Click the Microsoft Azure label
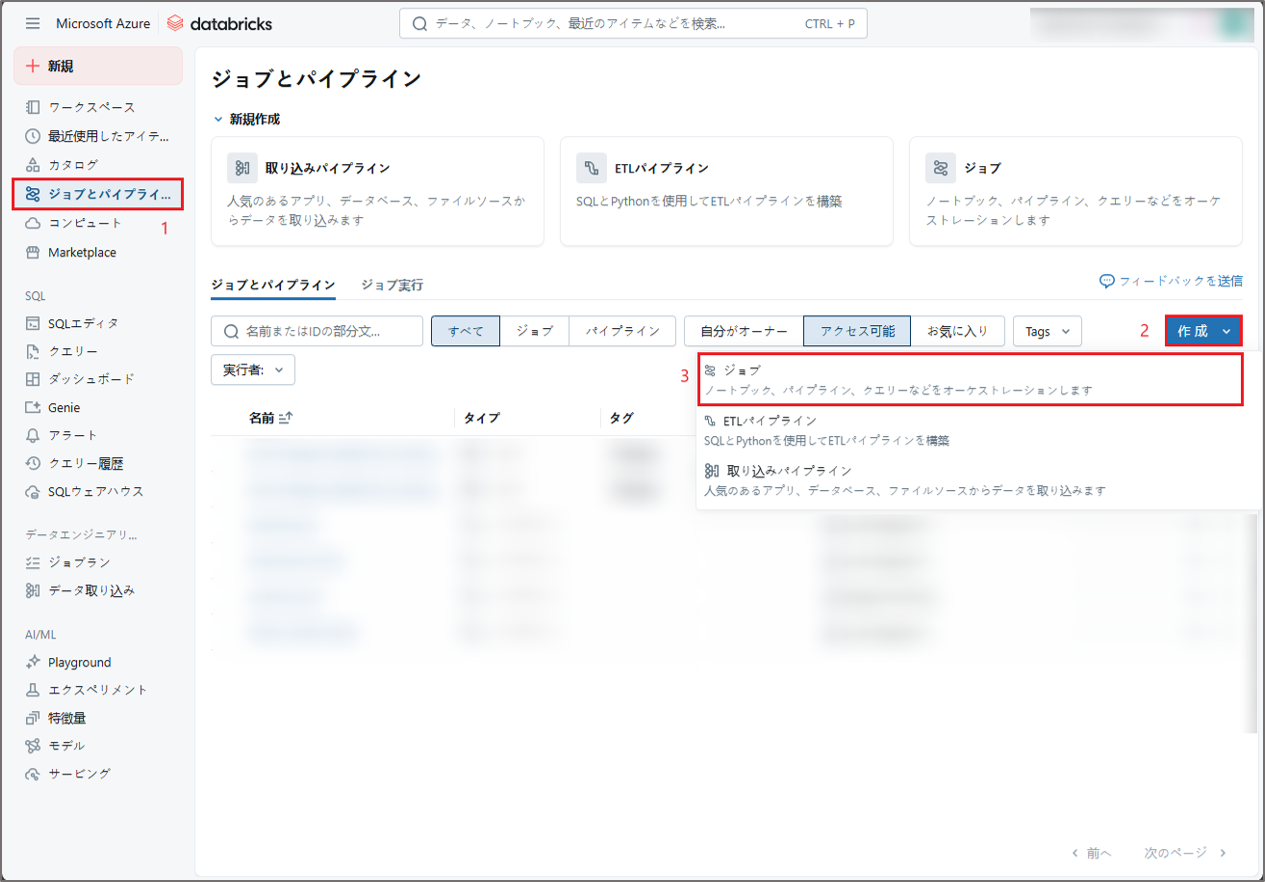The width and height of the screenshot is (1265, 882). click(x=103, y=23)
